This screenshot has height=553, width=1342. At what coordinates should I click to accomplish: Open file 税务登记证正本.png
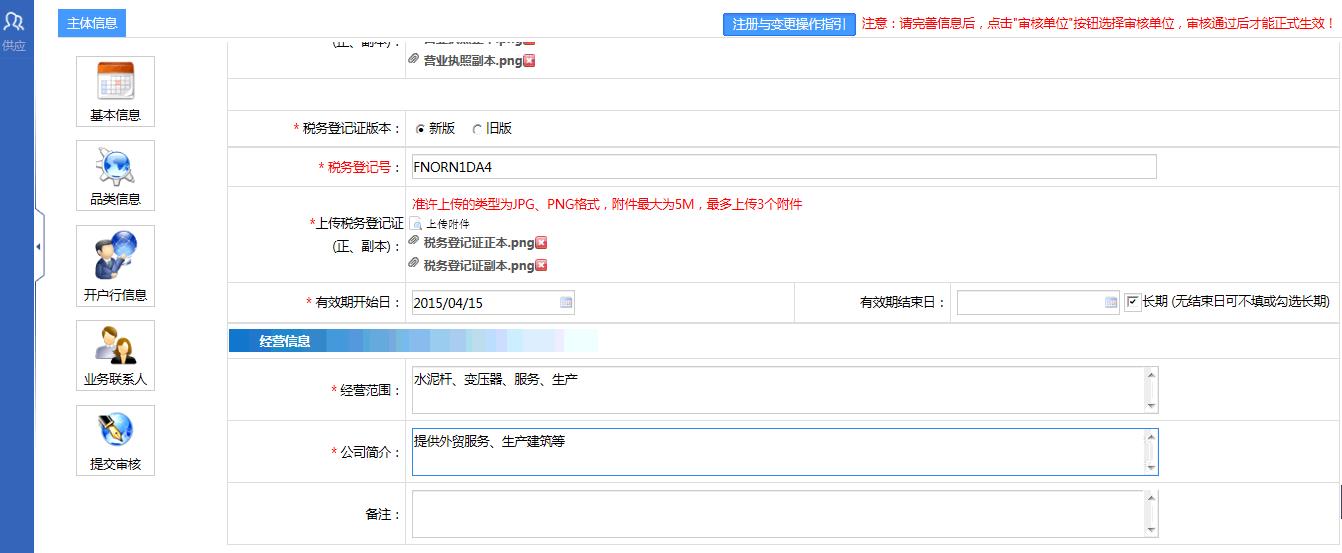point(478,243)
